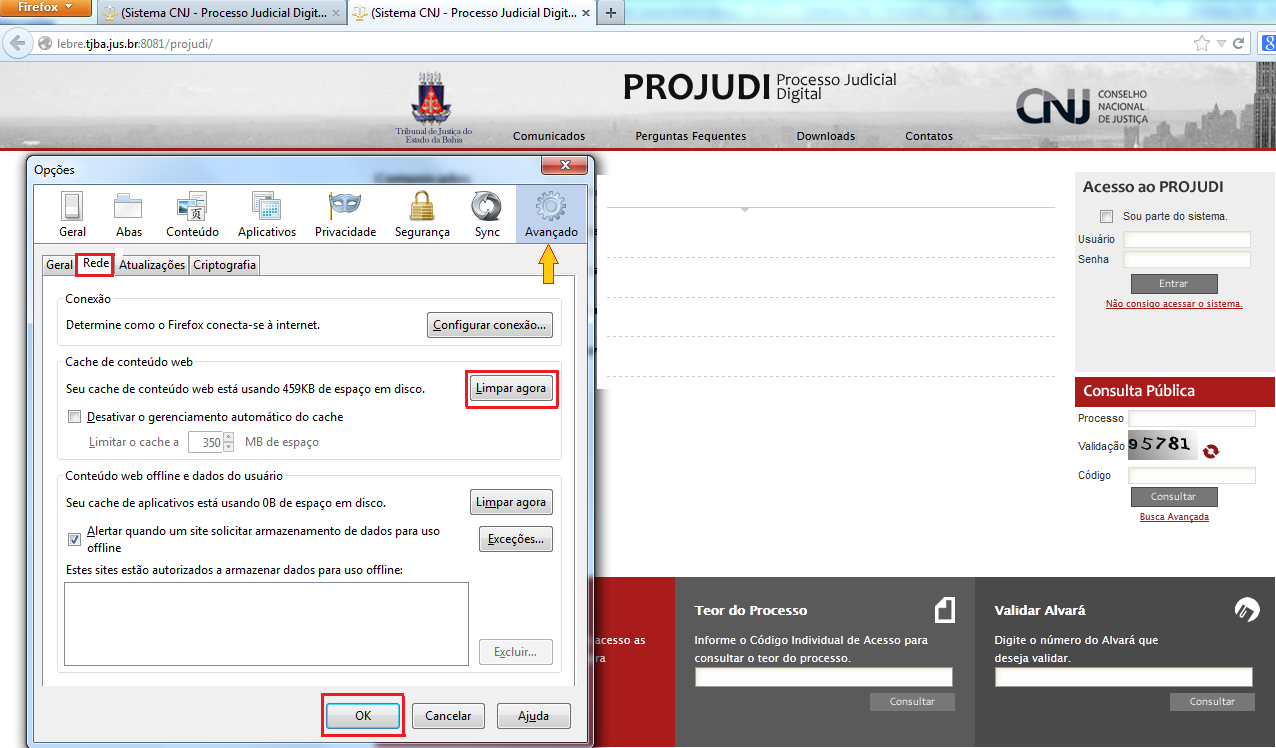The image size is (1276, 748).
Task: Open the Firefox application menu dropdown
Action: coord(47,8)
